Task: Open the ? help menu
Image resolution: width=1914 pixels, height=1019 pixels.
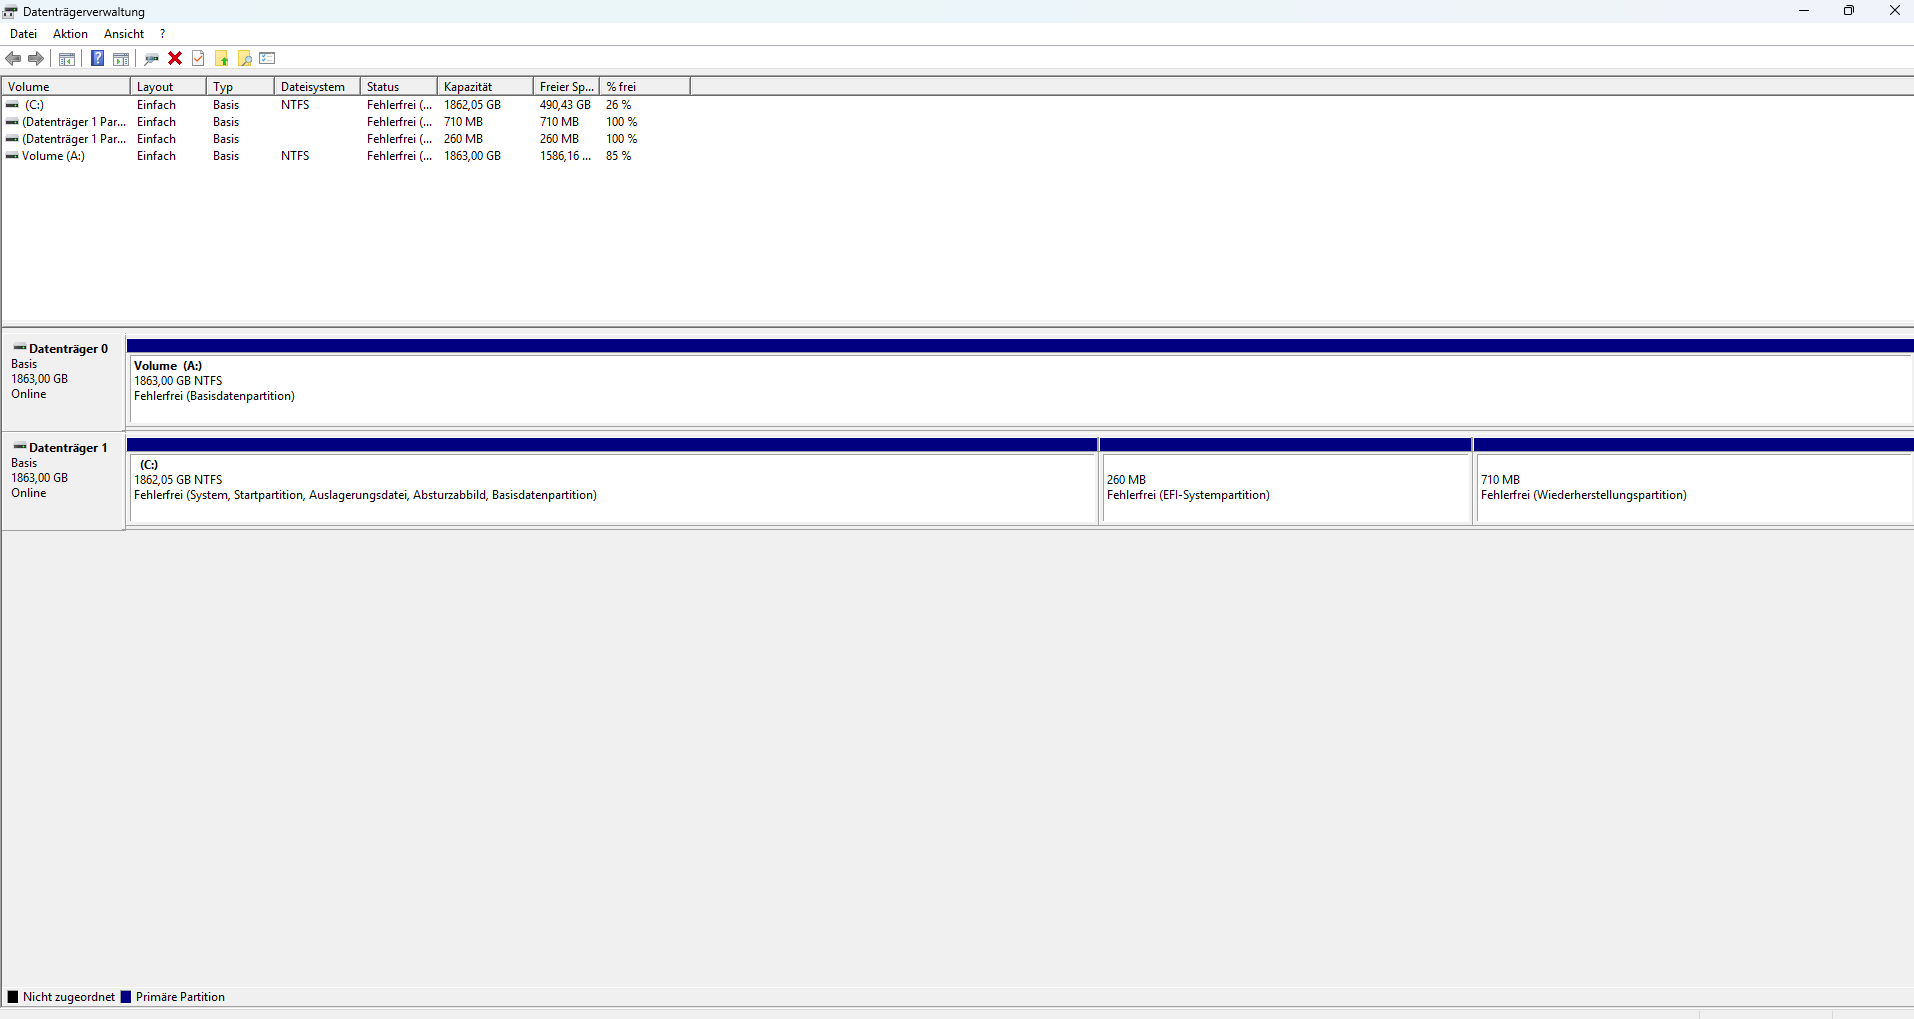Action: tap(162, 34)
